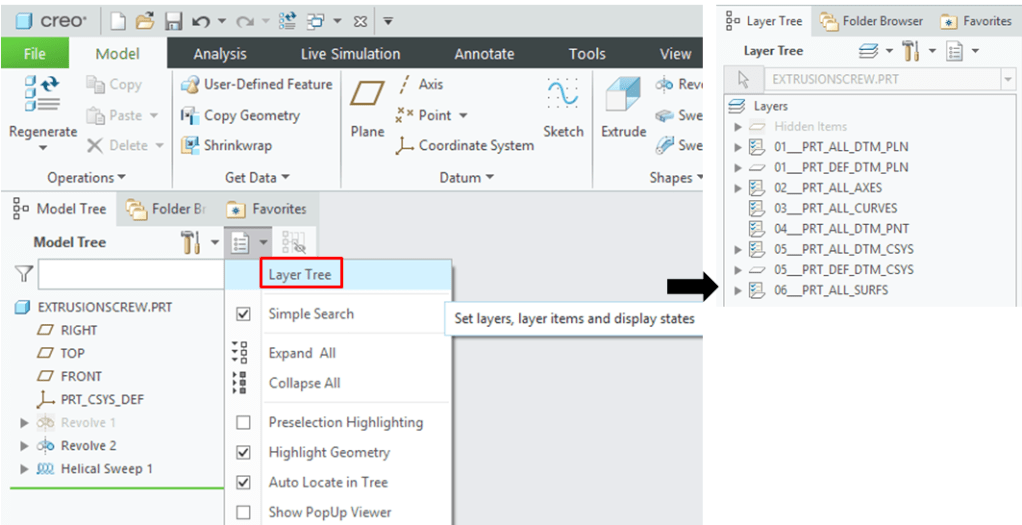Click Expand All in the menu
The image size is (1022, 525).
pyautogui.click(x=302, y=353)
